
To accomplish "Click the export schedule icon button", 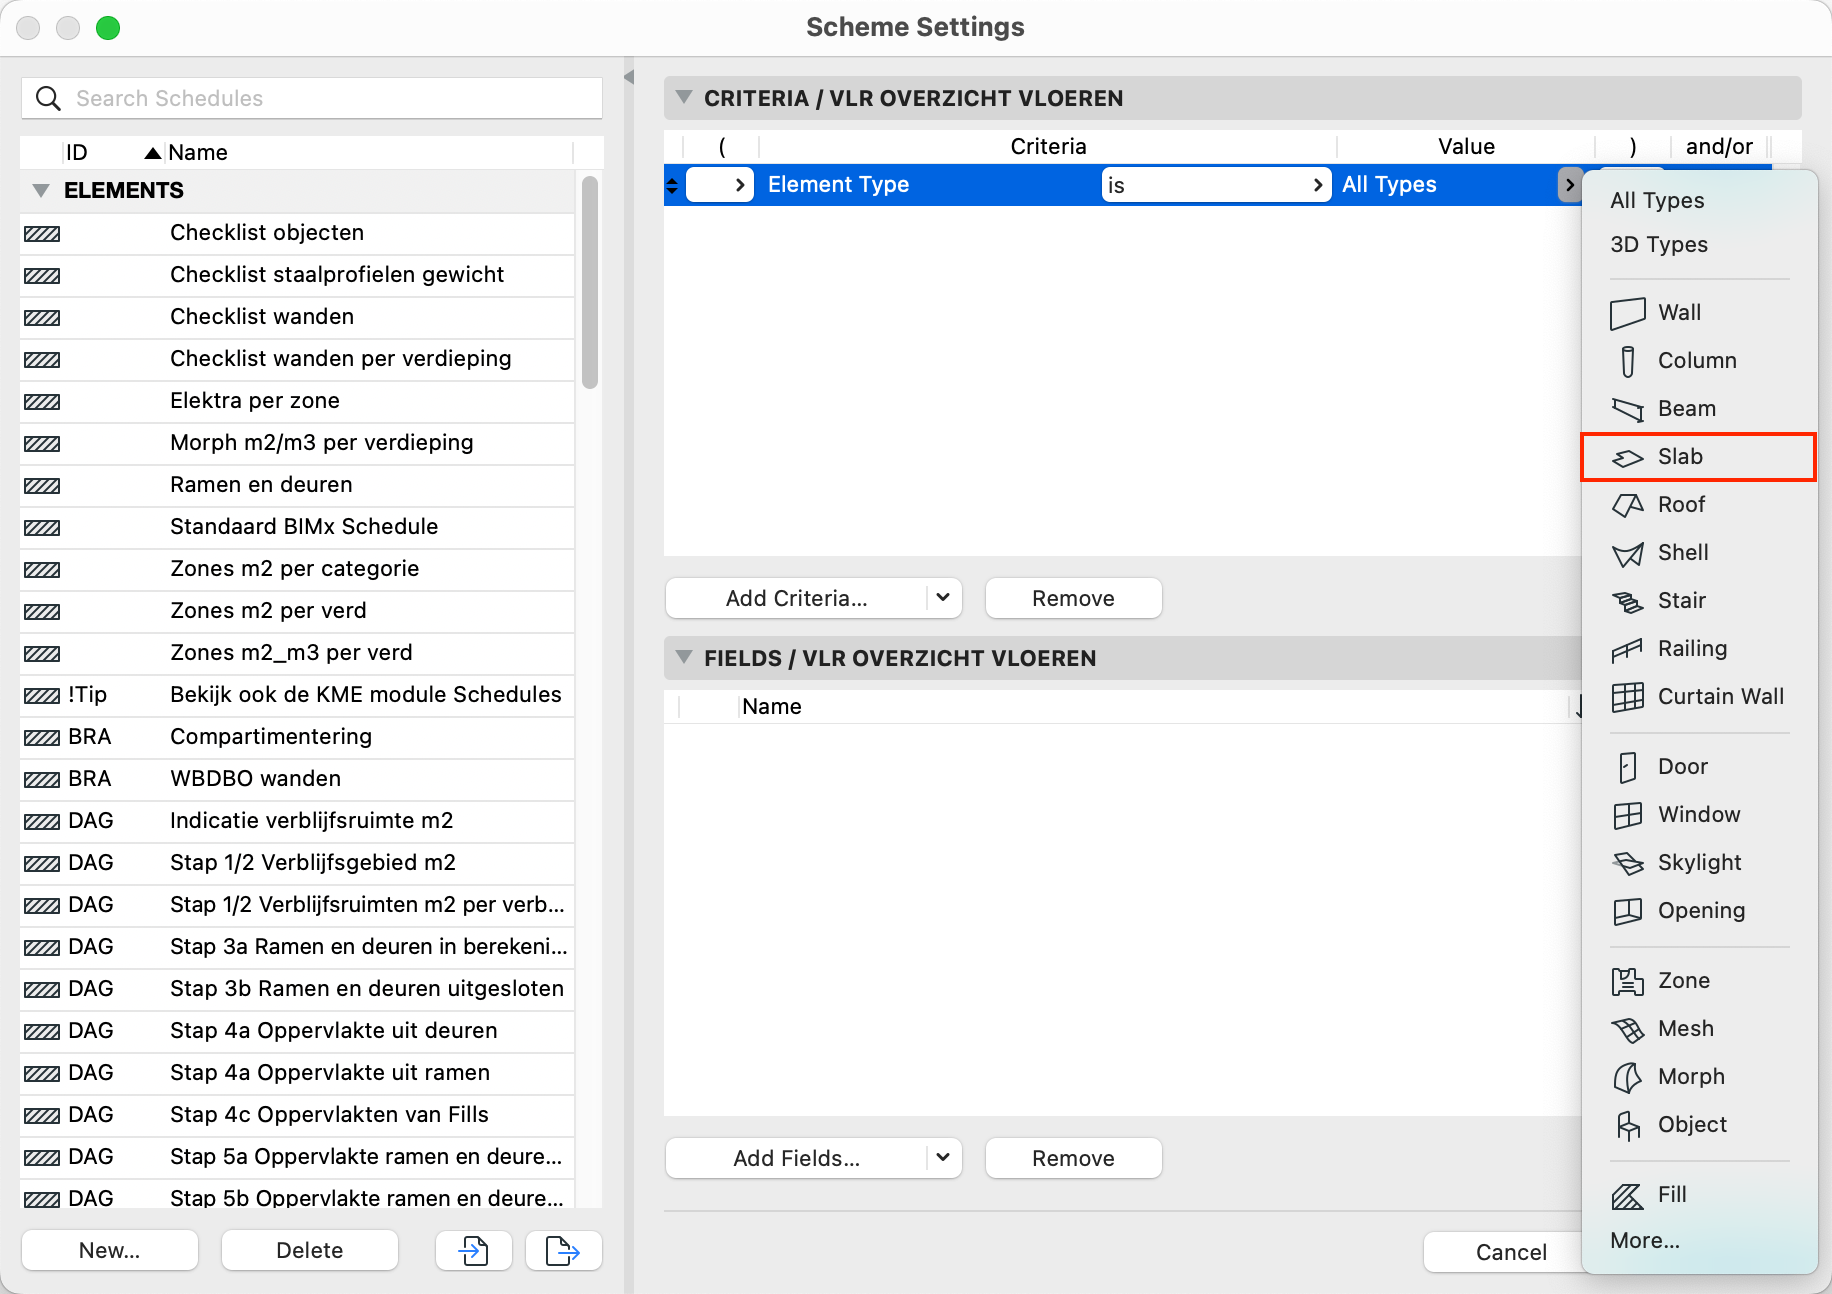I will pyautogui.click(x=563, y=1250).
